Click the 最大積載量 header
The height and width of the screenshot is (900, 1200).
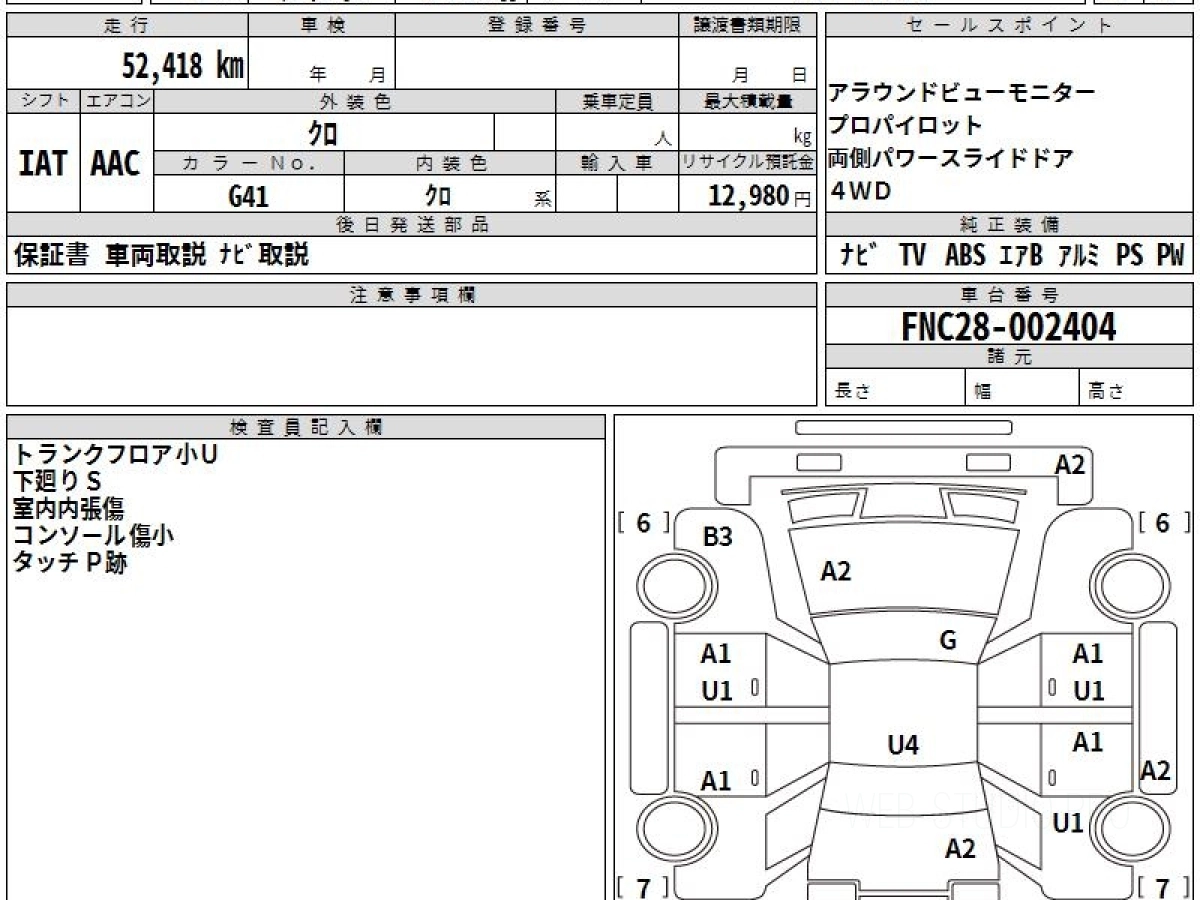748,101
